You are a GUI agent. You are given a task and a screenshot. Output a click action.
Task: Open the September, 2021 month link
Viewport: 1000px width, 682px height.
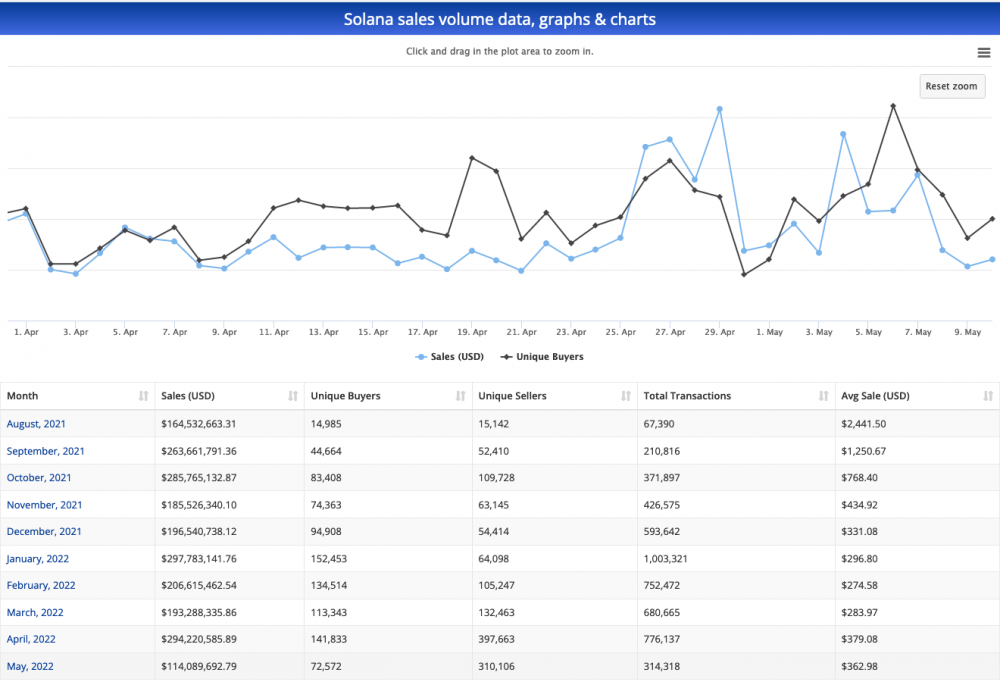tap(45, 451)
